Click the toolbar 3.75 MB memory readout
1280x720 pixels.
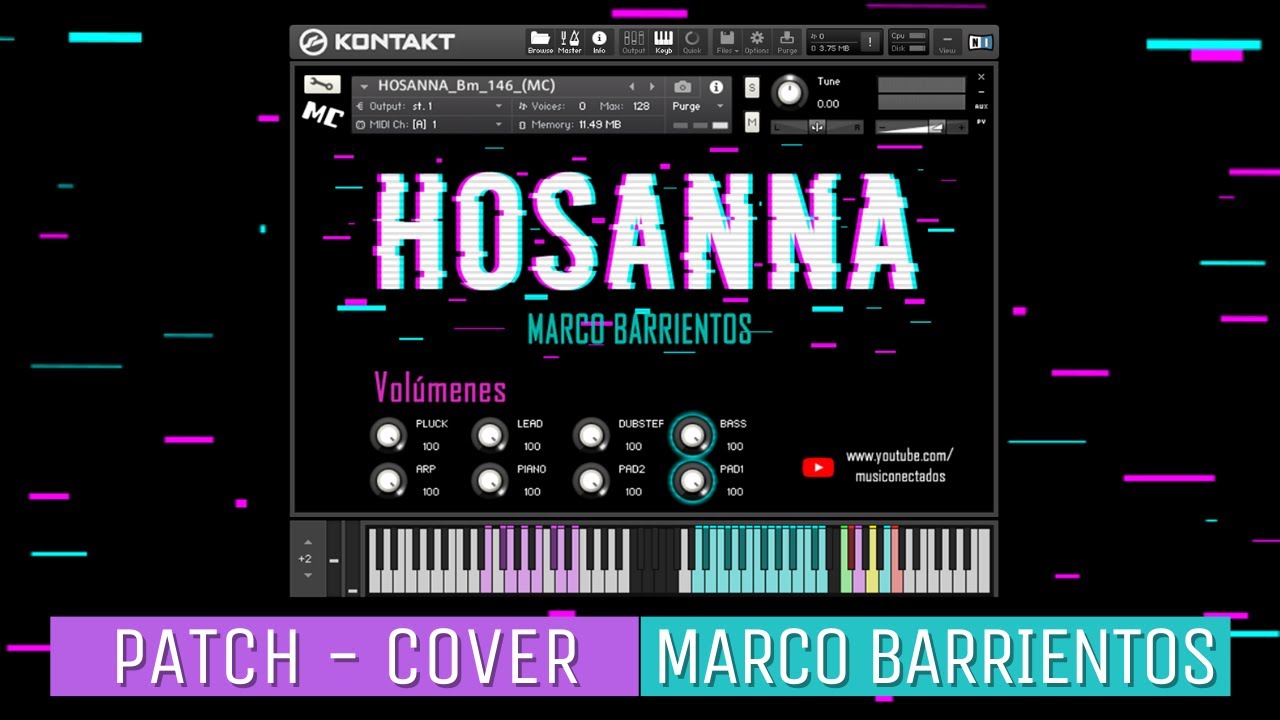(831, 48)
